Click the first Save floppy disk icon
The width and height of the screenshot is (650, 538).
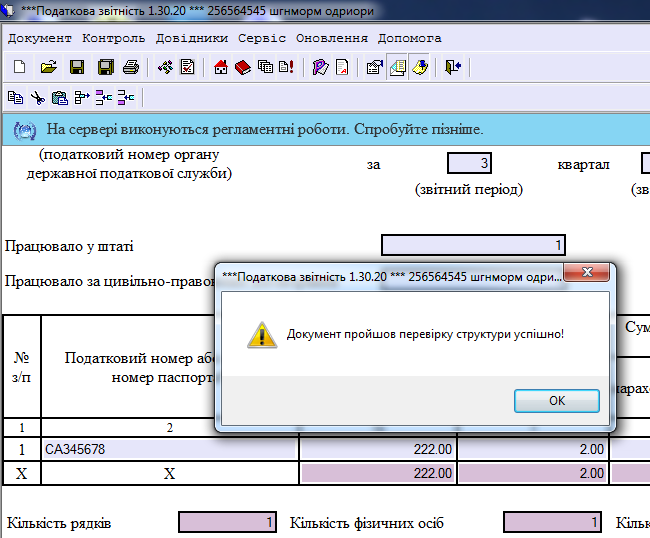coord(76,68)
